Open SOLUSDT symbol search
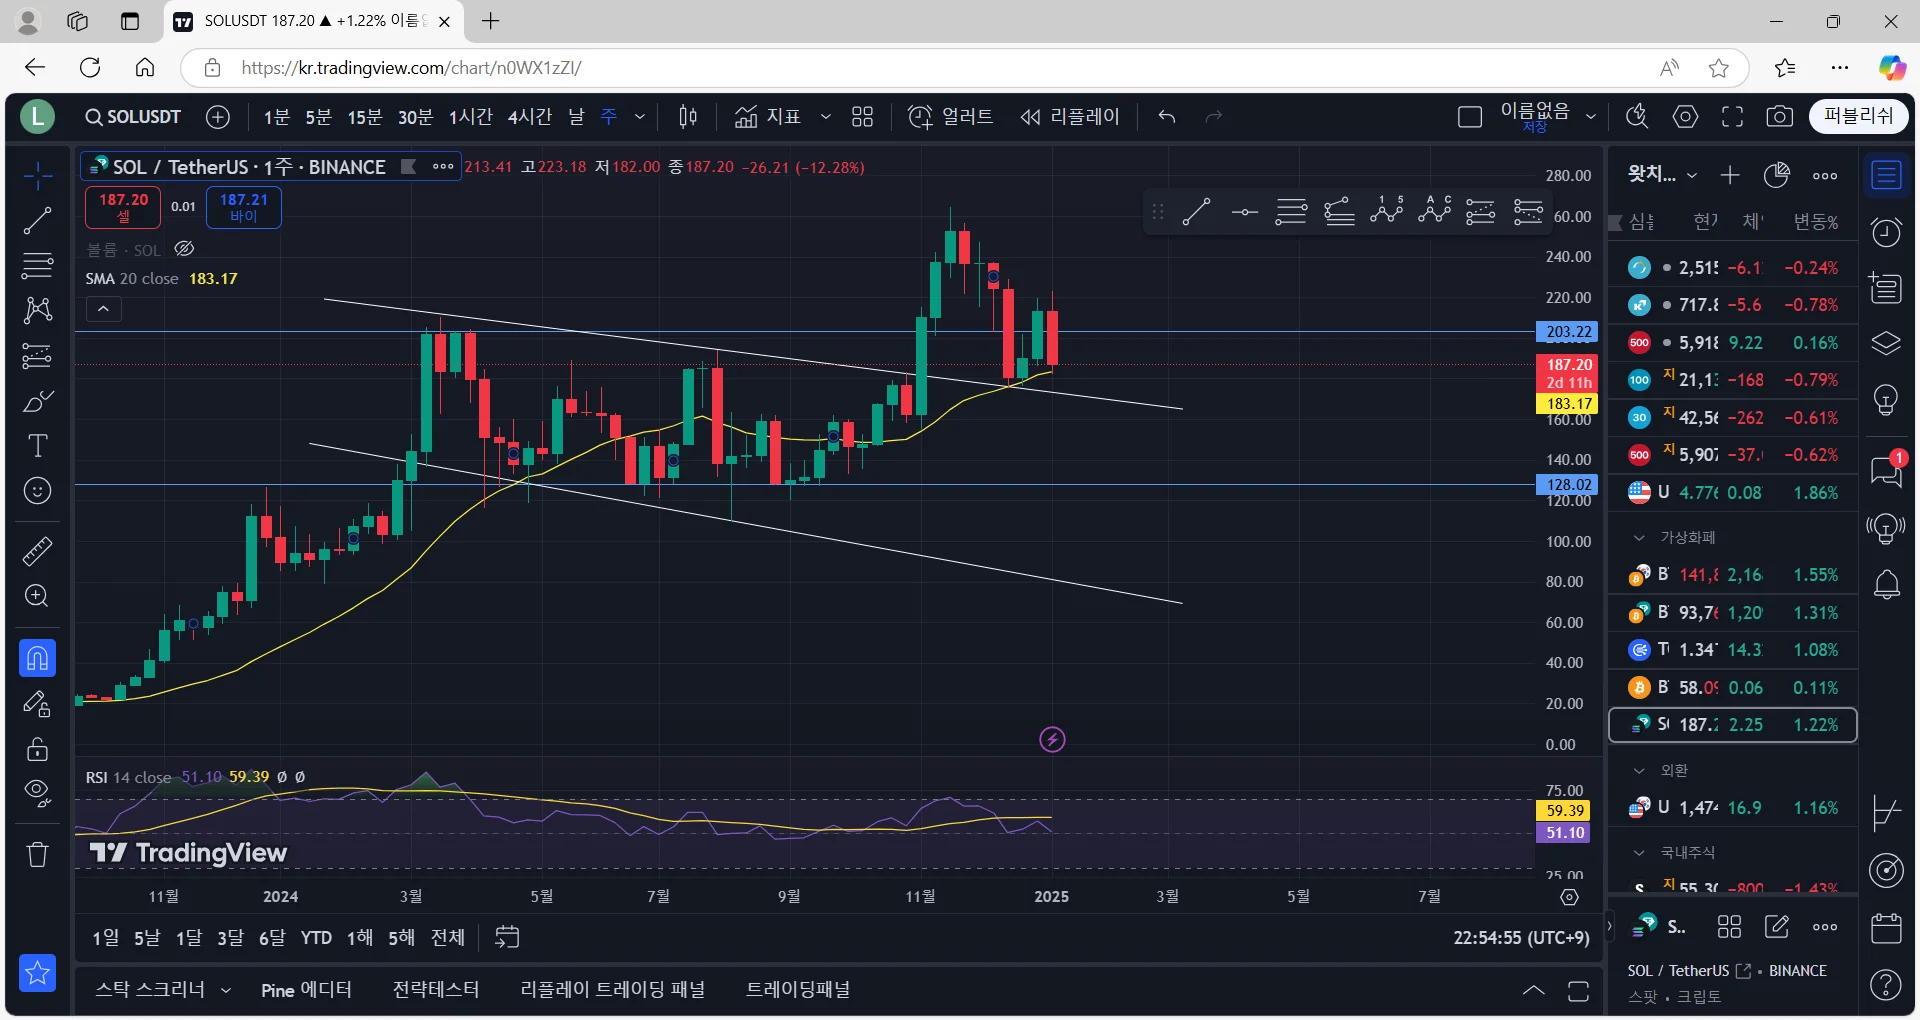Screen dimensions: 1920x1020 (134, 117)
